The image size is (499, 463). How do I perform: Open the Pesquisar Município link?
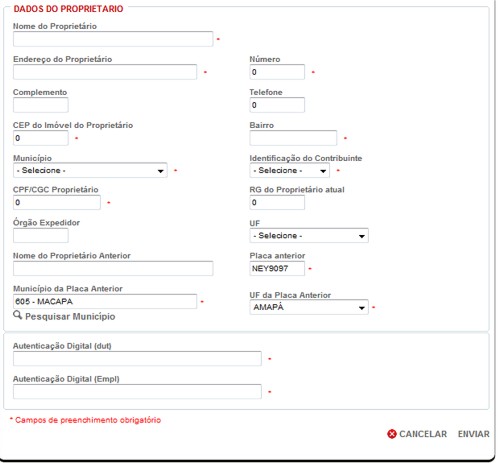pyautogui.click(x=70, y=316)
